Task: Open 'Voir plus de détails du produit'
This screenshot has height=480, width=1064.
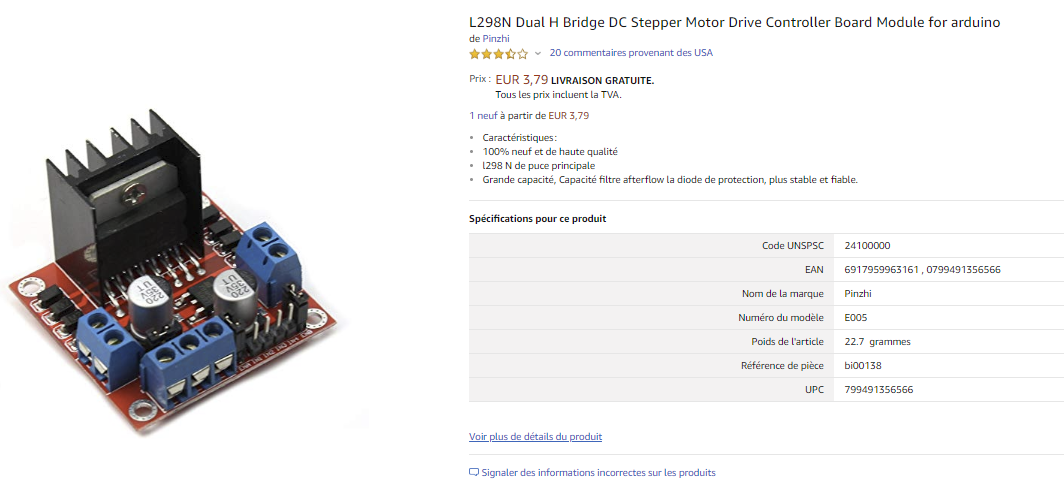Action: tap(535, 437)
